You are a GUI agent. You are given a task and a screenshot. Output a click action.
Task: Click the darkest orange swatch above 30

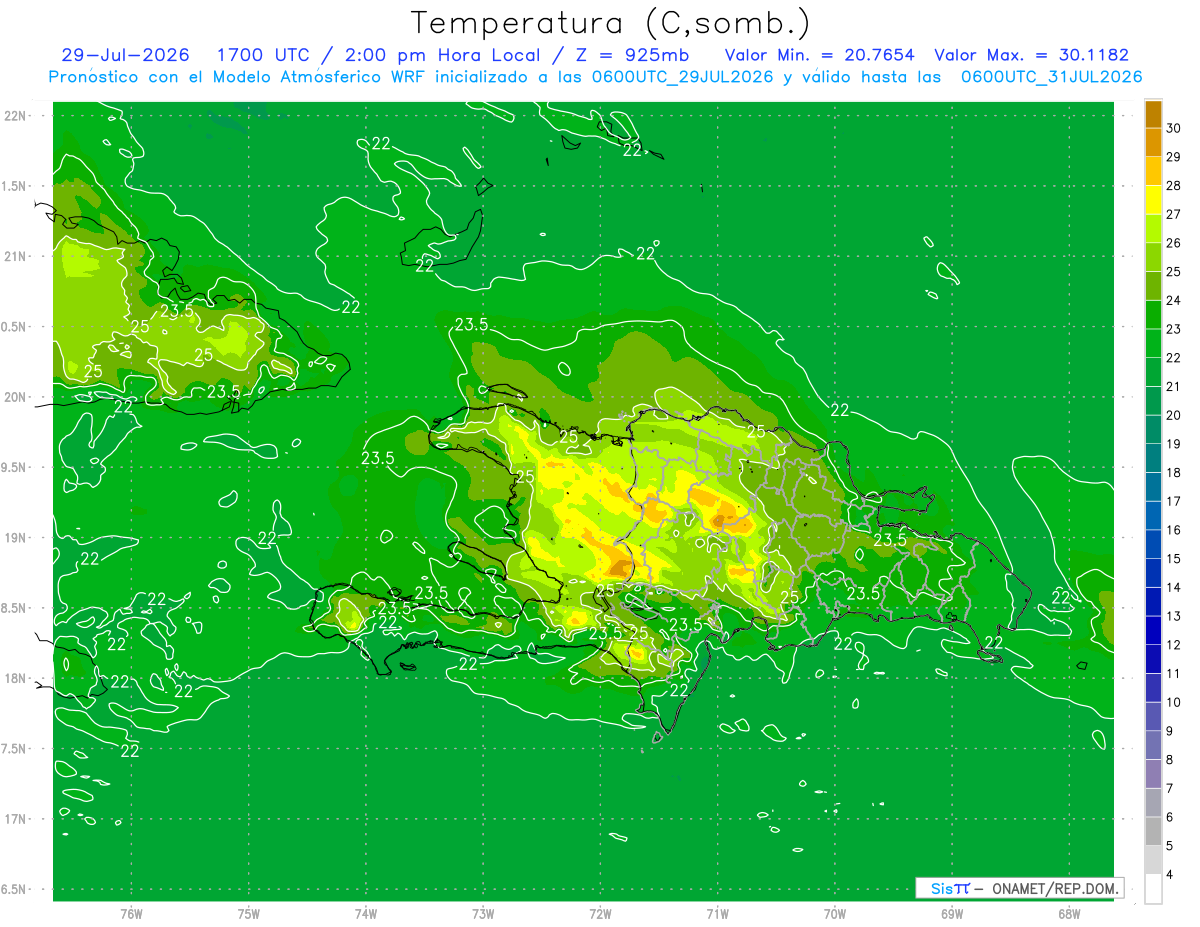coord(1153,114)
